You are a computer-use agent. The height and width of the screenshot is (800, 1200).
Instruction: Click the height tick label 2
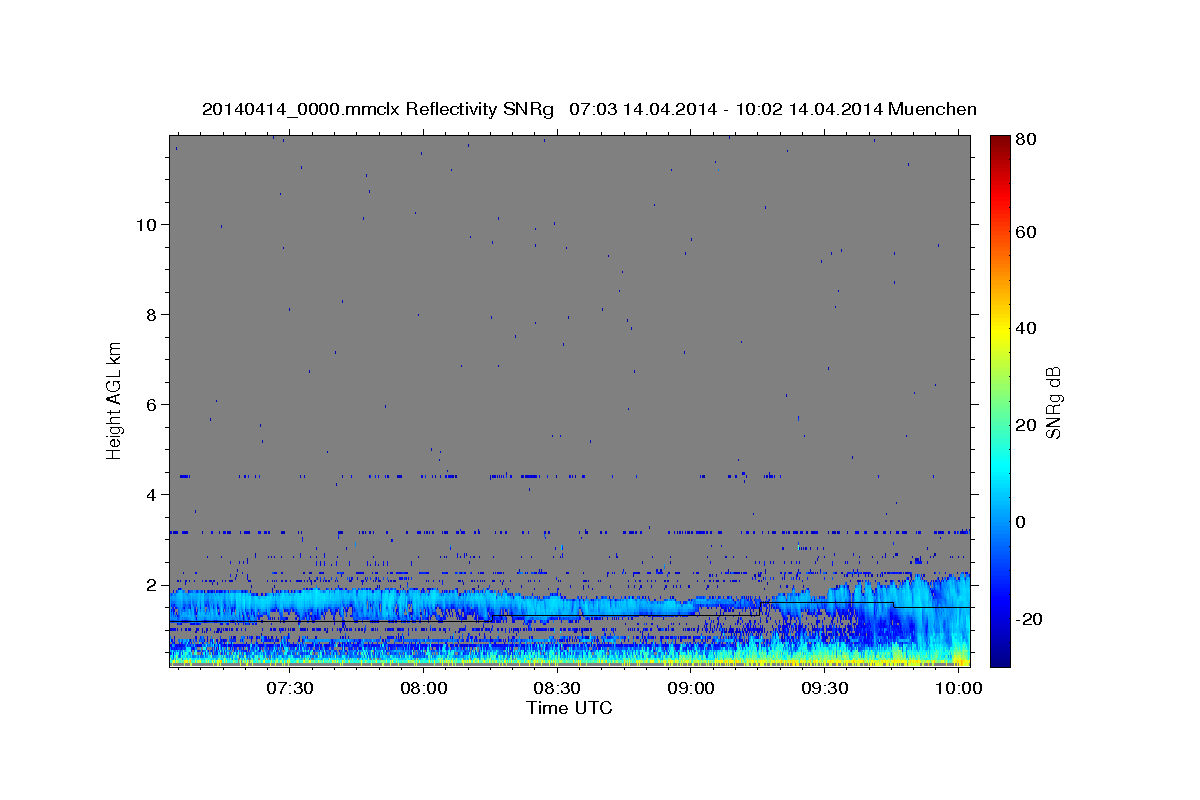(152, 585)
